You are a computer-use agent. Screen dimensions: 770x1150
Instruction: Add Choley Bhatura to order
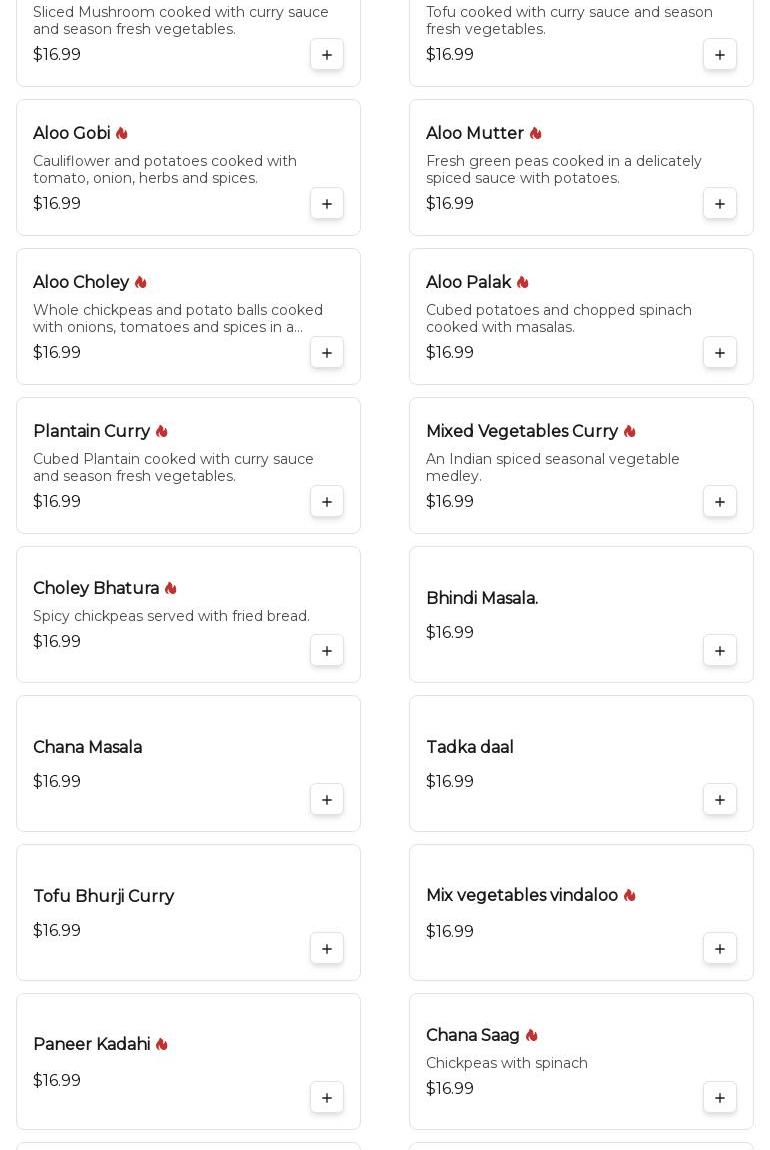pos(327,651)
